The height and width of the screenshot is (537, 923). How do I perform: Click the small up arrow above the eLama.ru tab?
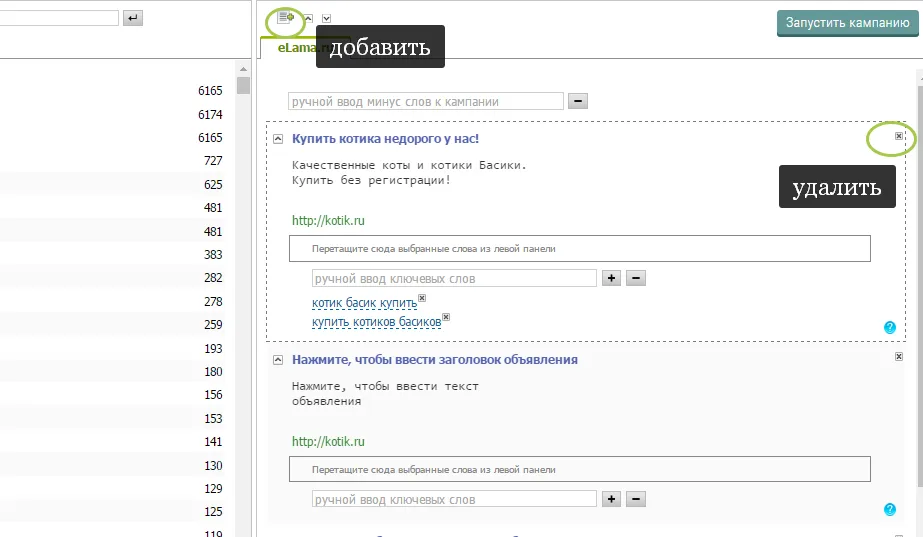point(308,18)
